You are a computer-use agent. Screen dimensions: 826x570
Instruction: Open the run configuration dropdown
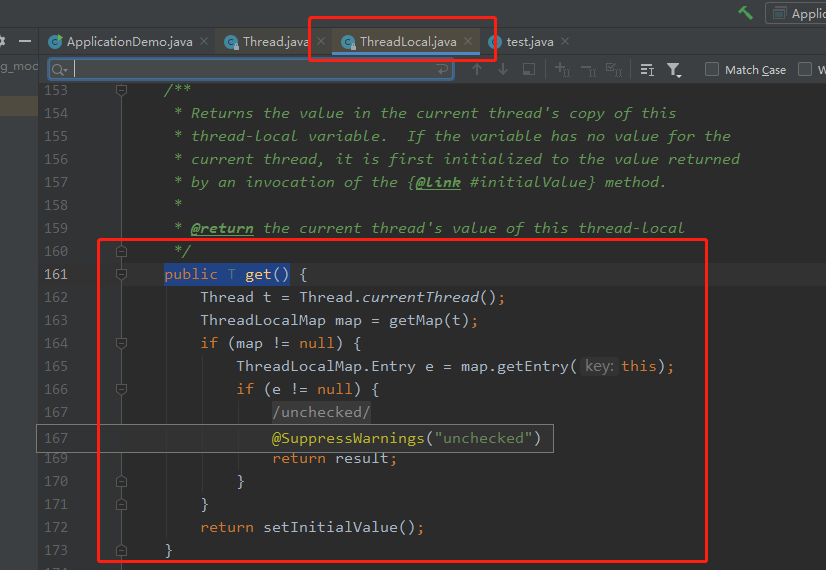tap(796, 13)
